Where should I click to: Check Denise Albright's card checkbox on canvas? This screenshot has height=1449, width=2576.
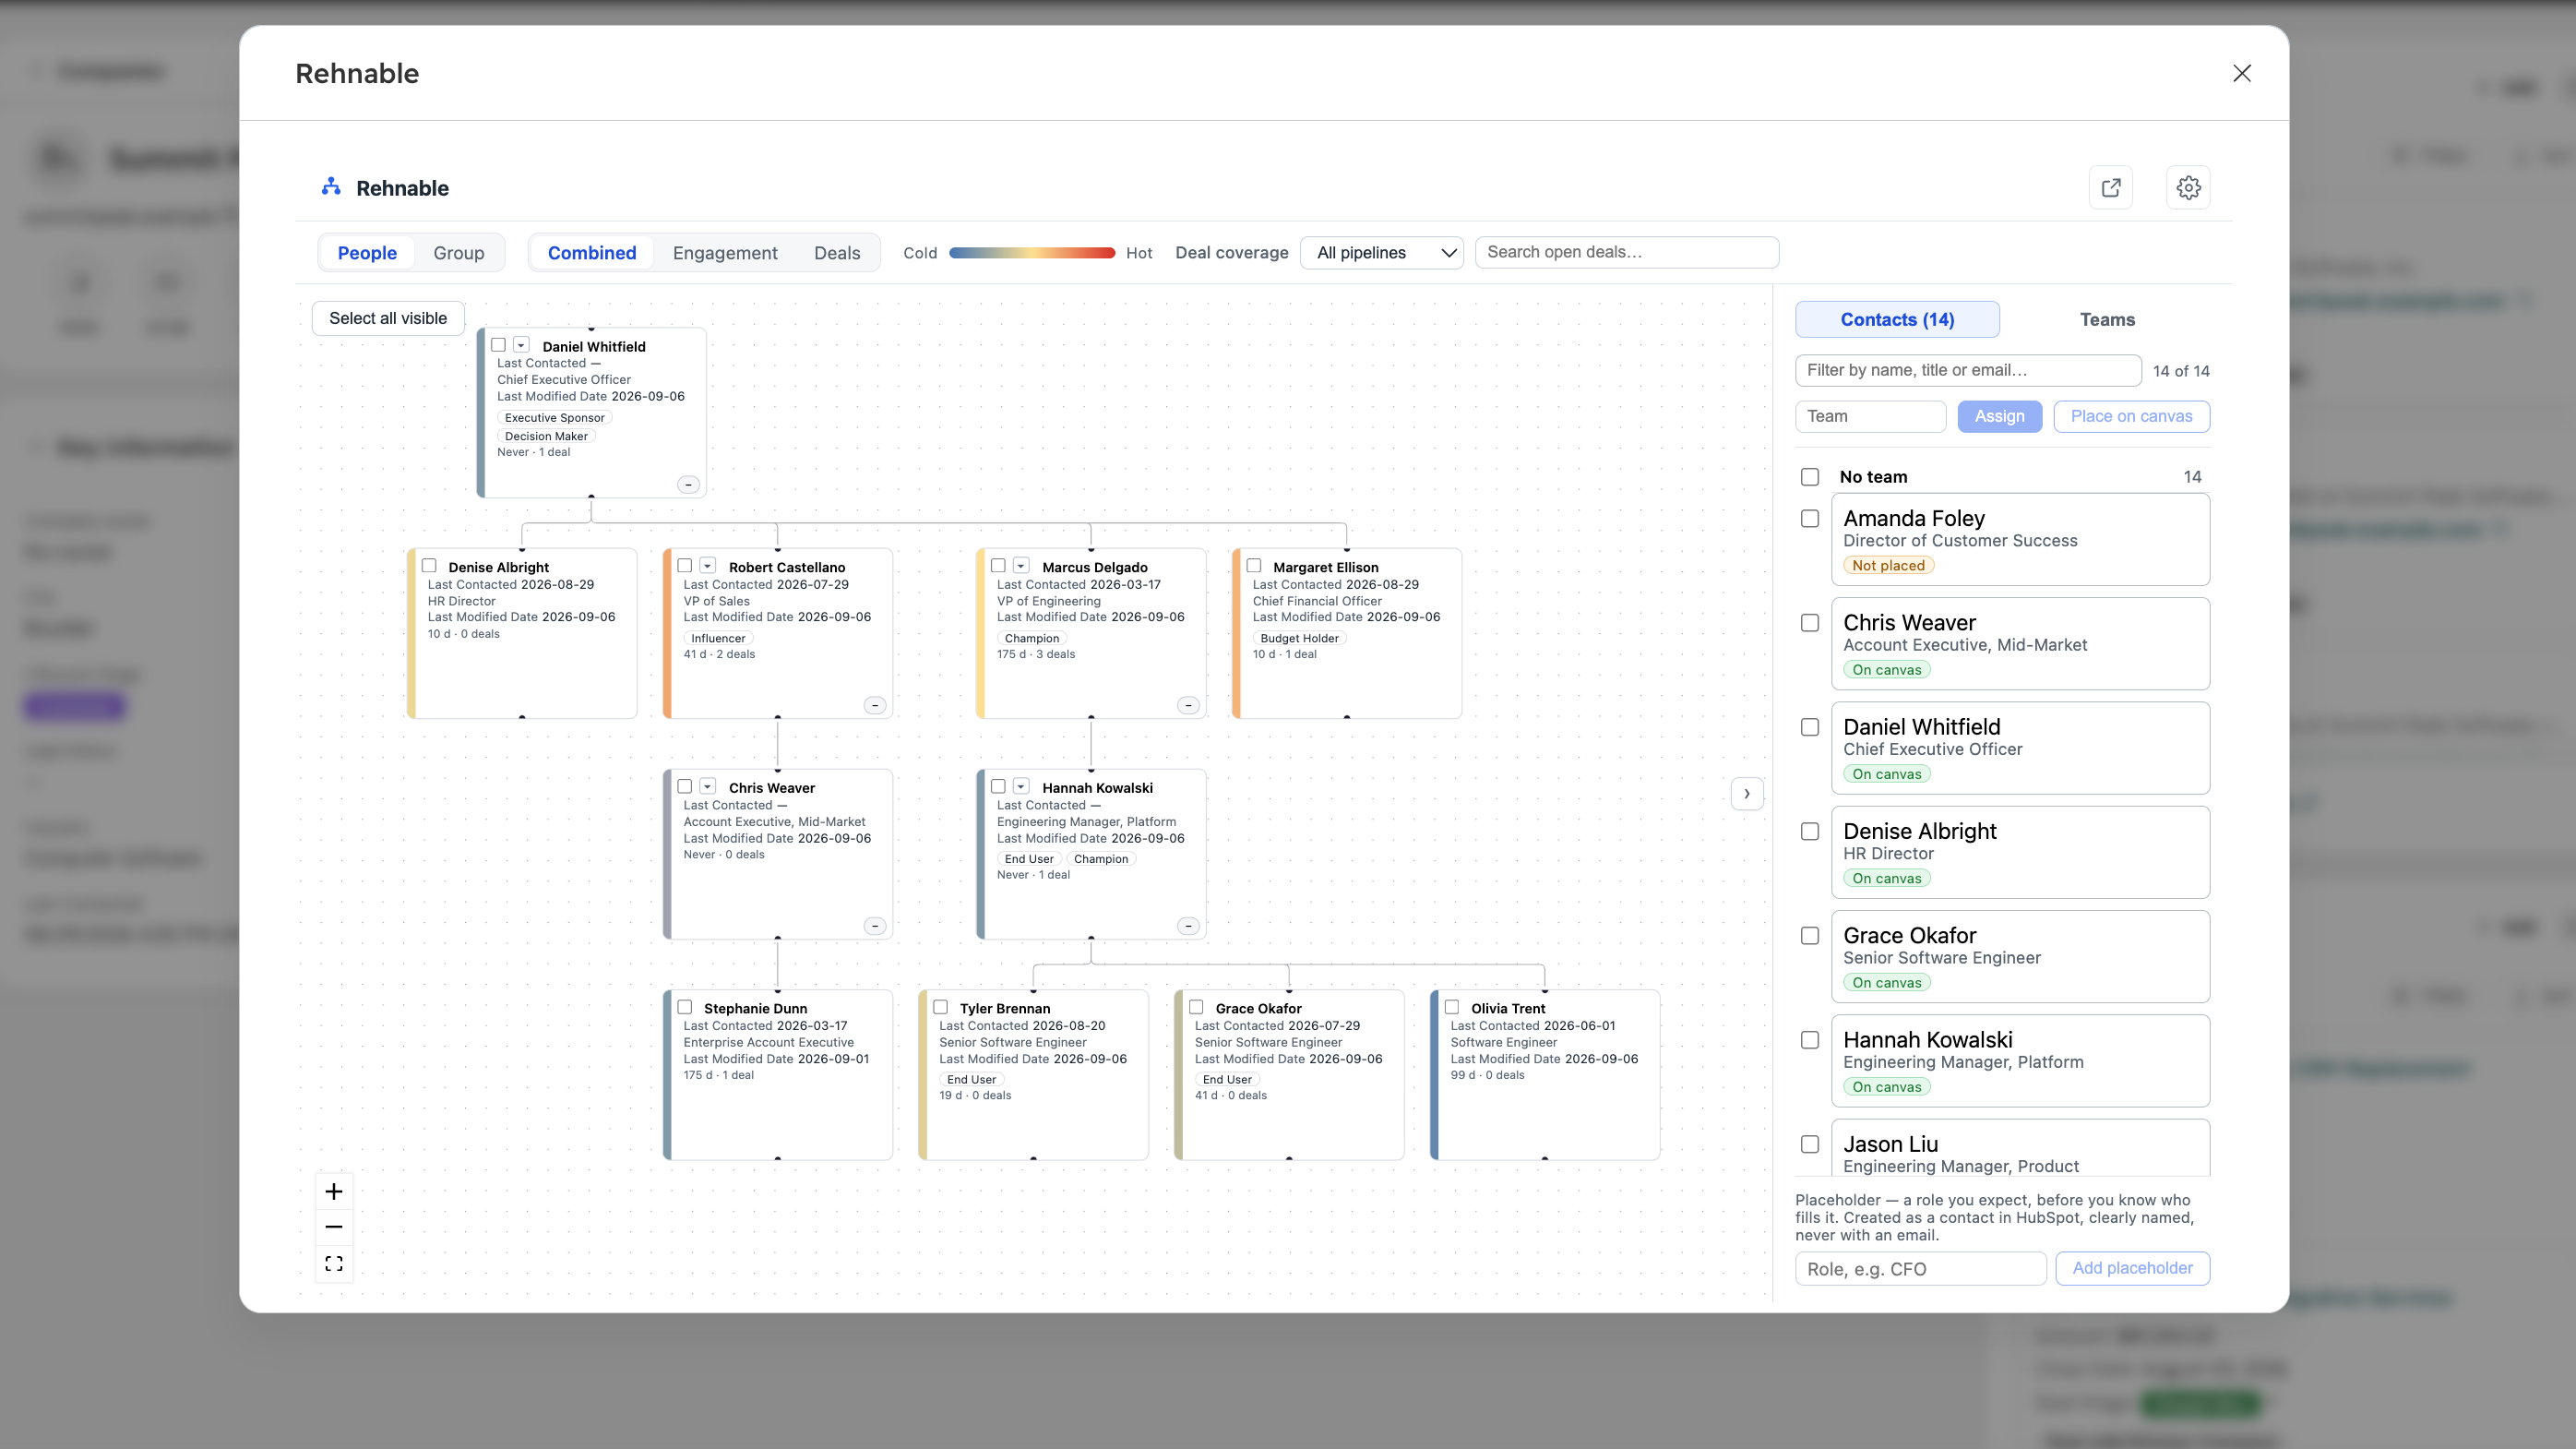pos(429,566)
